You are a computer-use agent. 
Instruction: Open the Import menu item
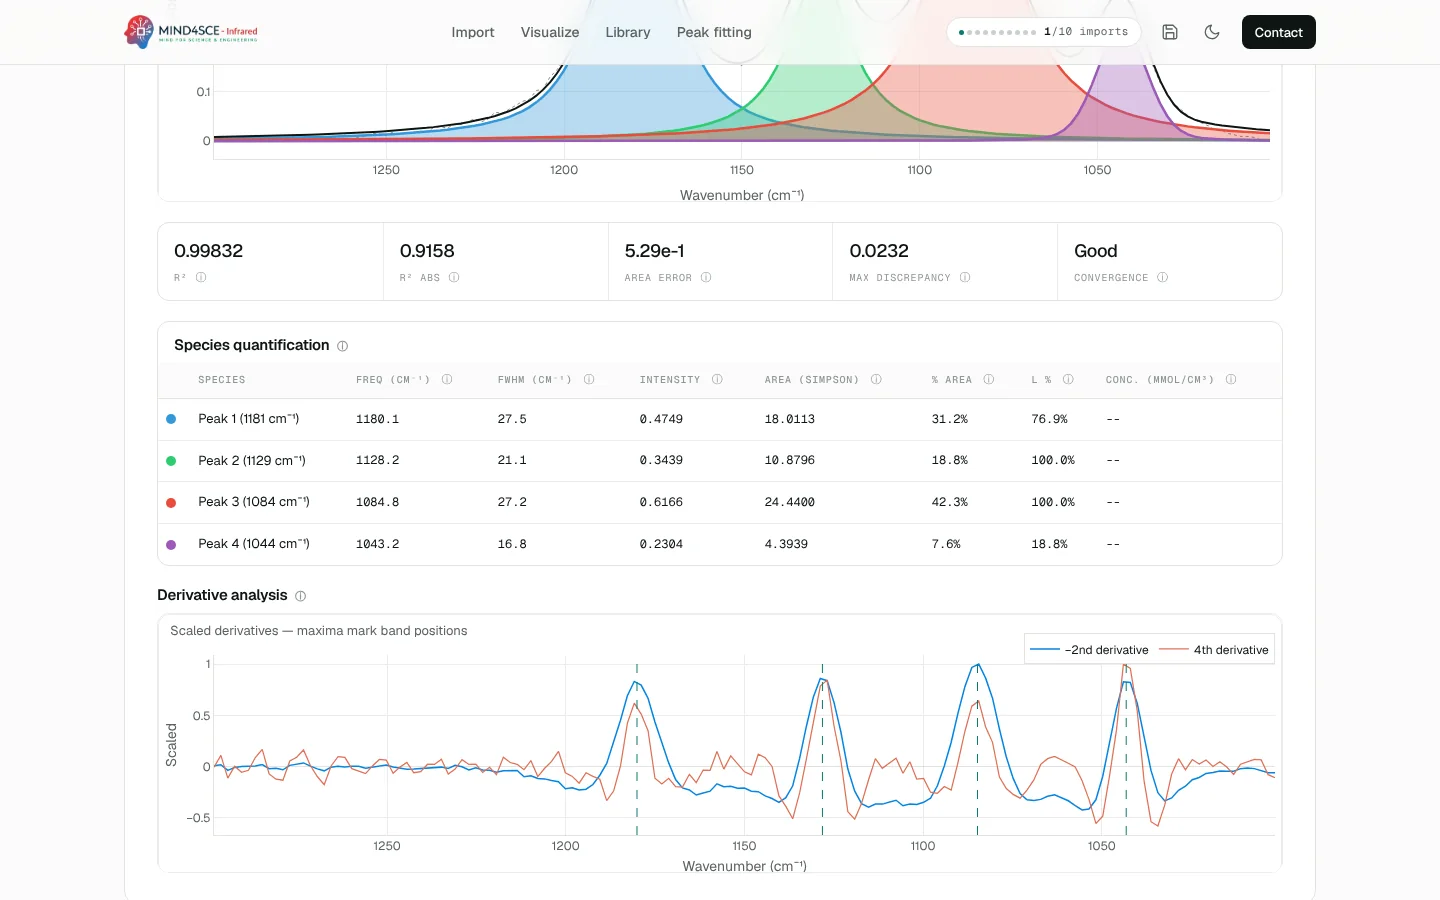click(473, 32)
